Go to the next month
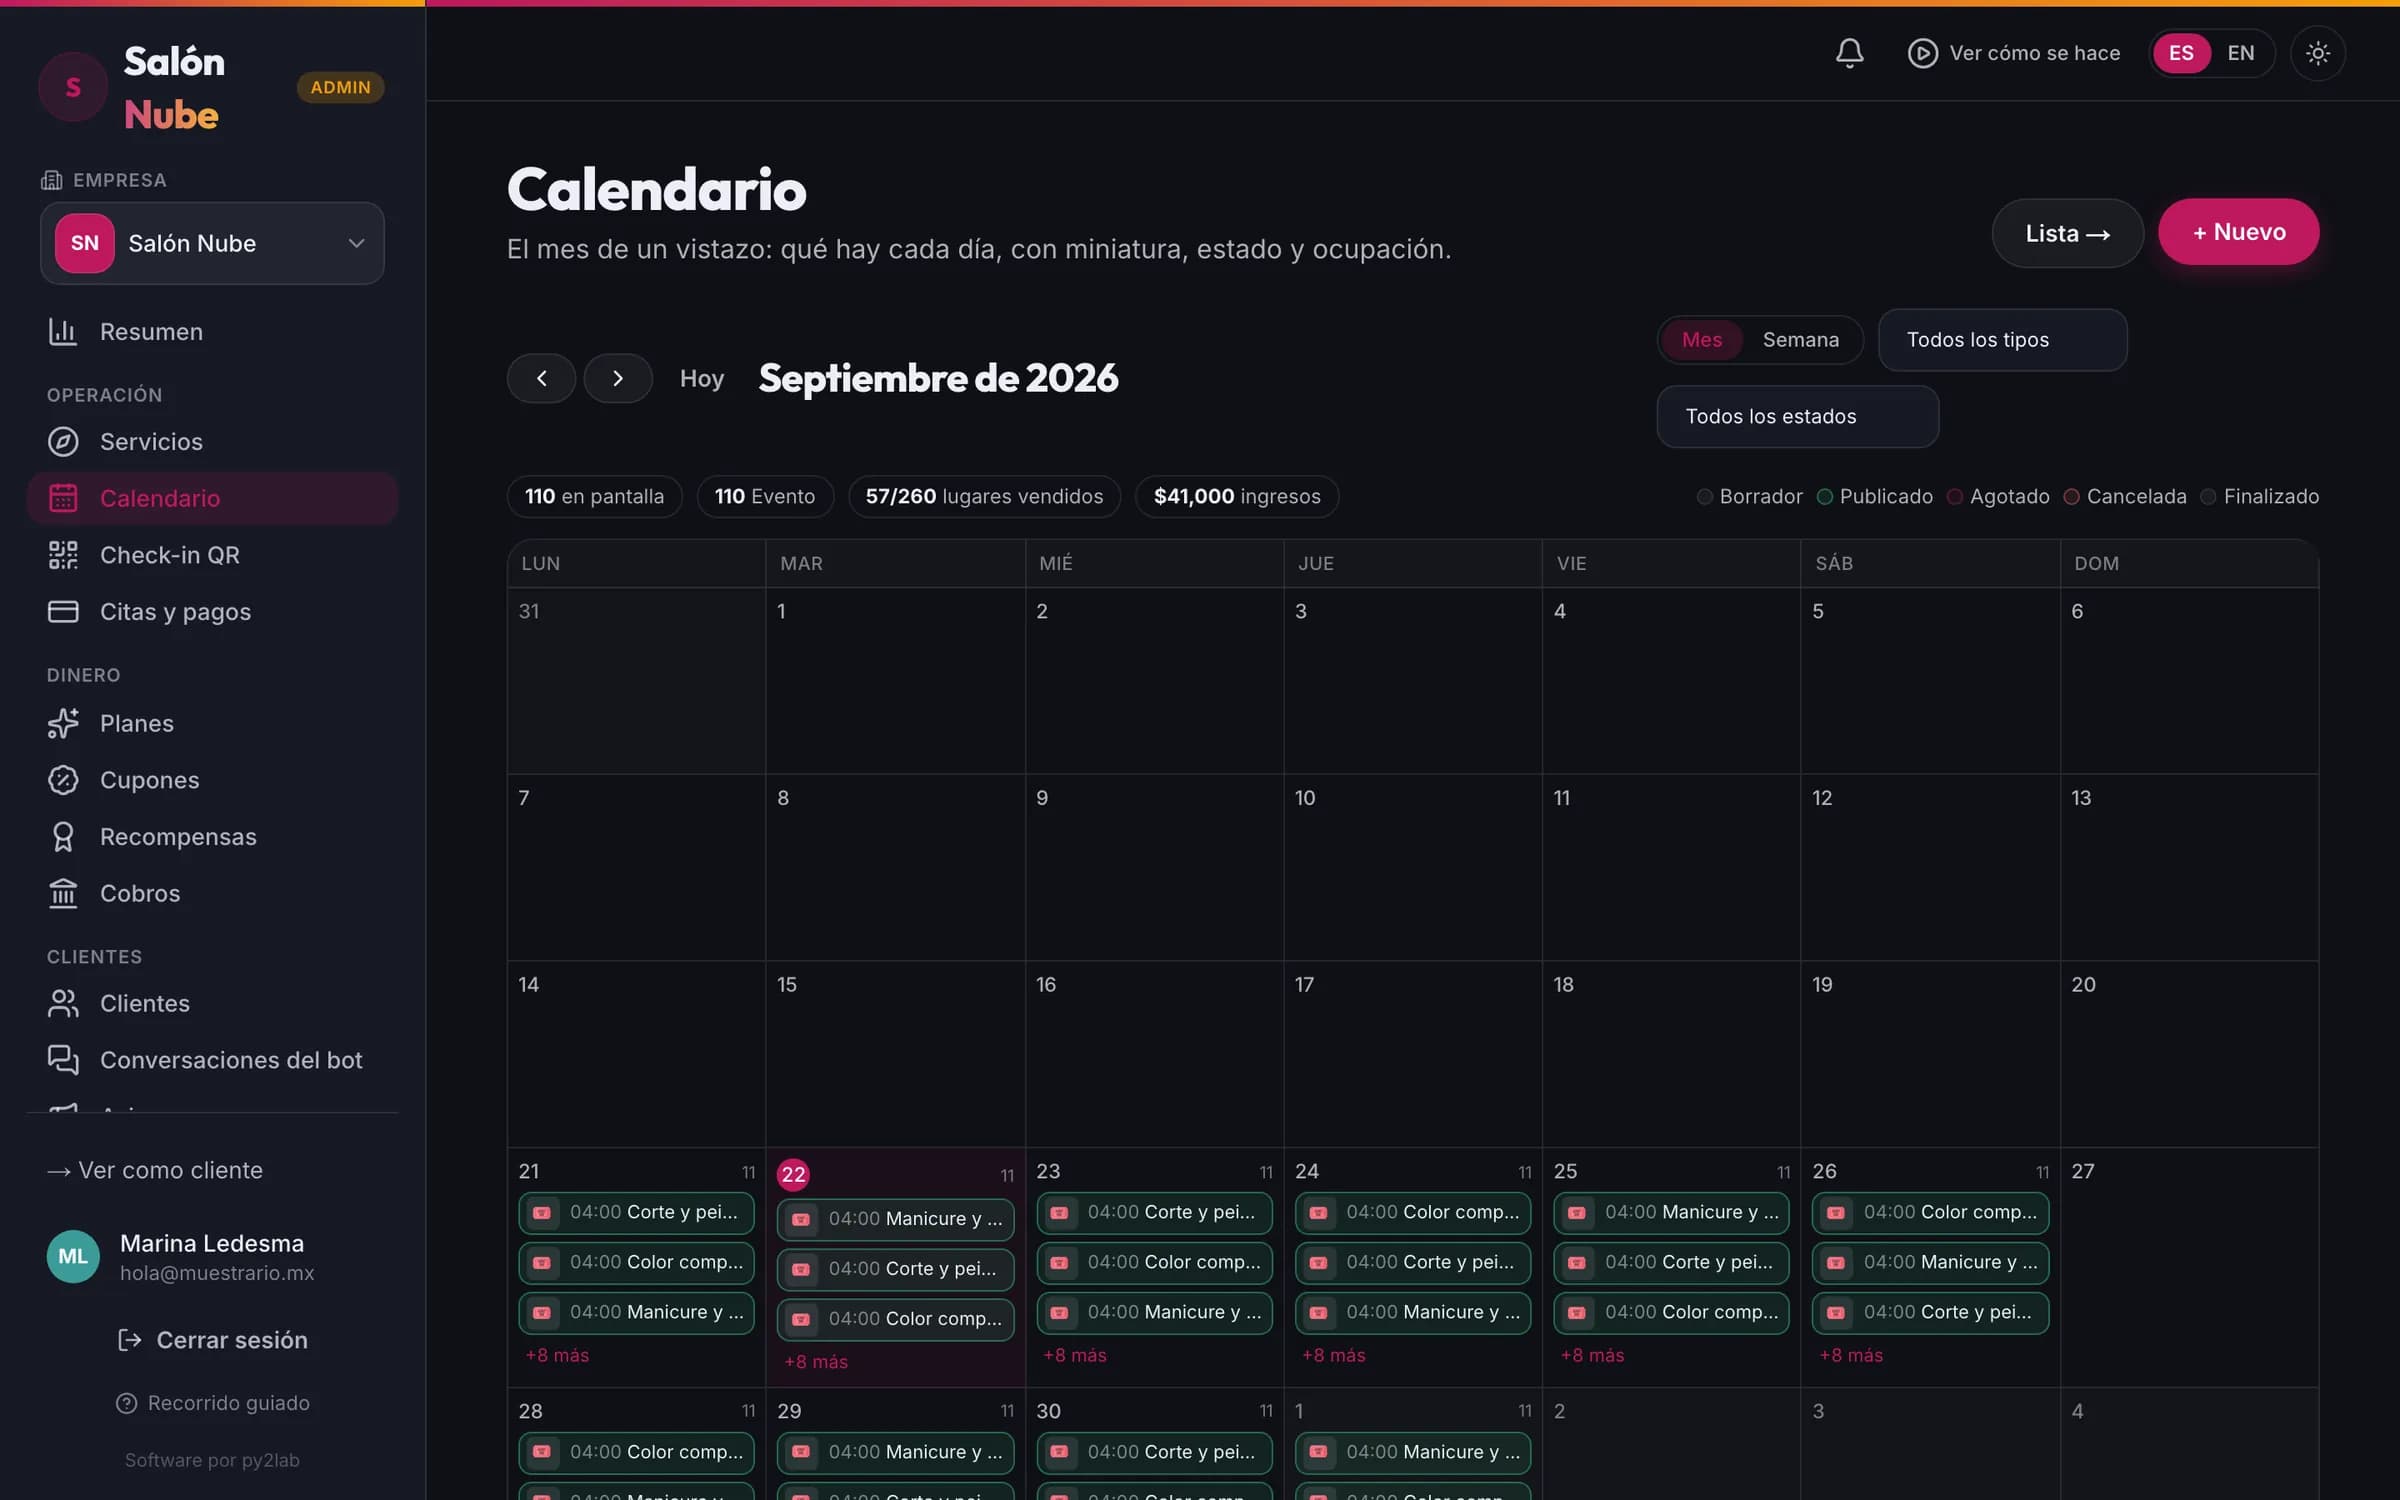This screenshot has width=2400, height=1500. click(x=618, y=378)
